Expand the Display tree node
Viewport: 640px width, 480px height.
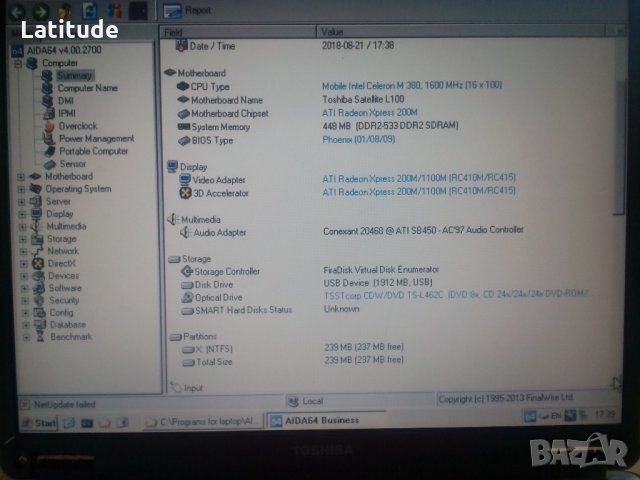[22, 214]
